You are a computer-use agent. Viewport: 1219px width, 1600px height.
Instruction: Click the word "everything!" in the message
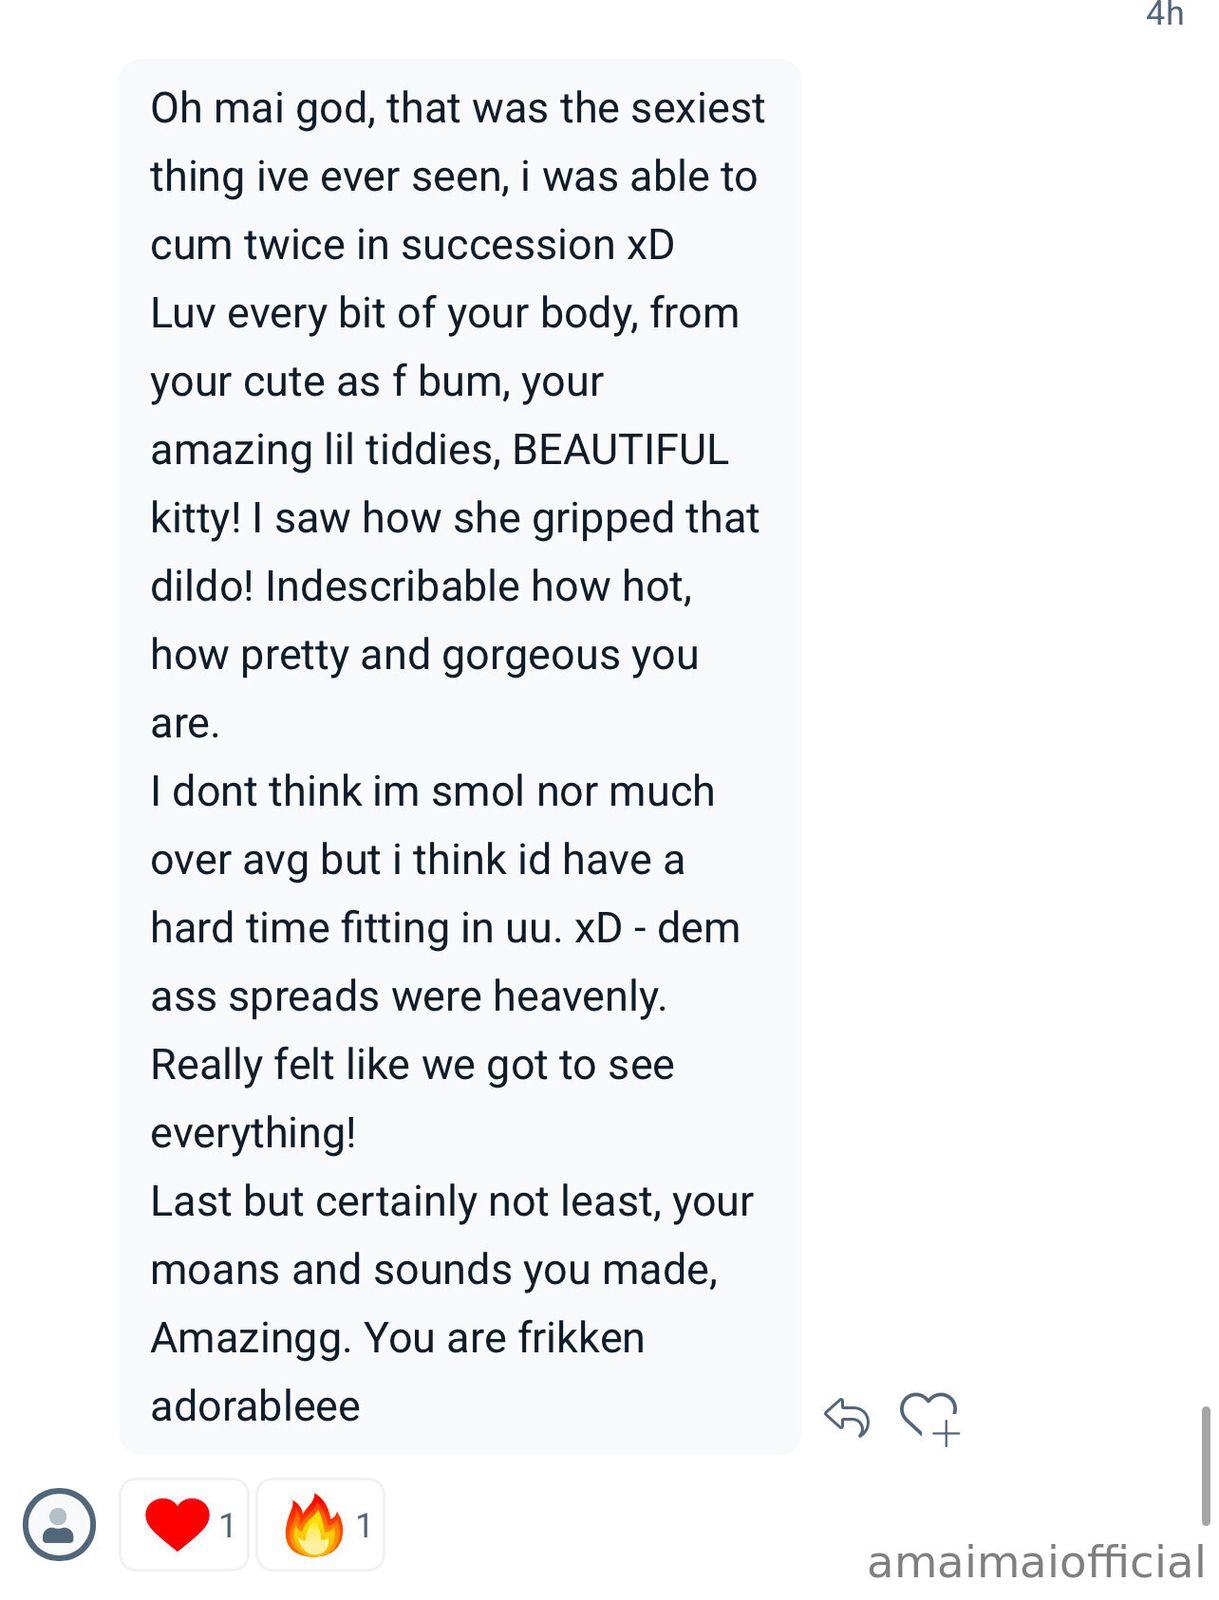tap(253, 1133)
